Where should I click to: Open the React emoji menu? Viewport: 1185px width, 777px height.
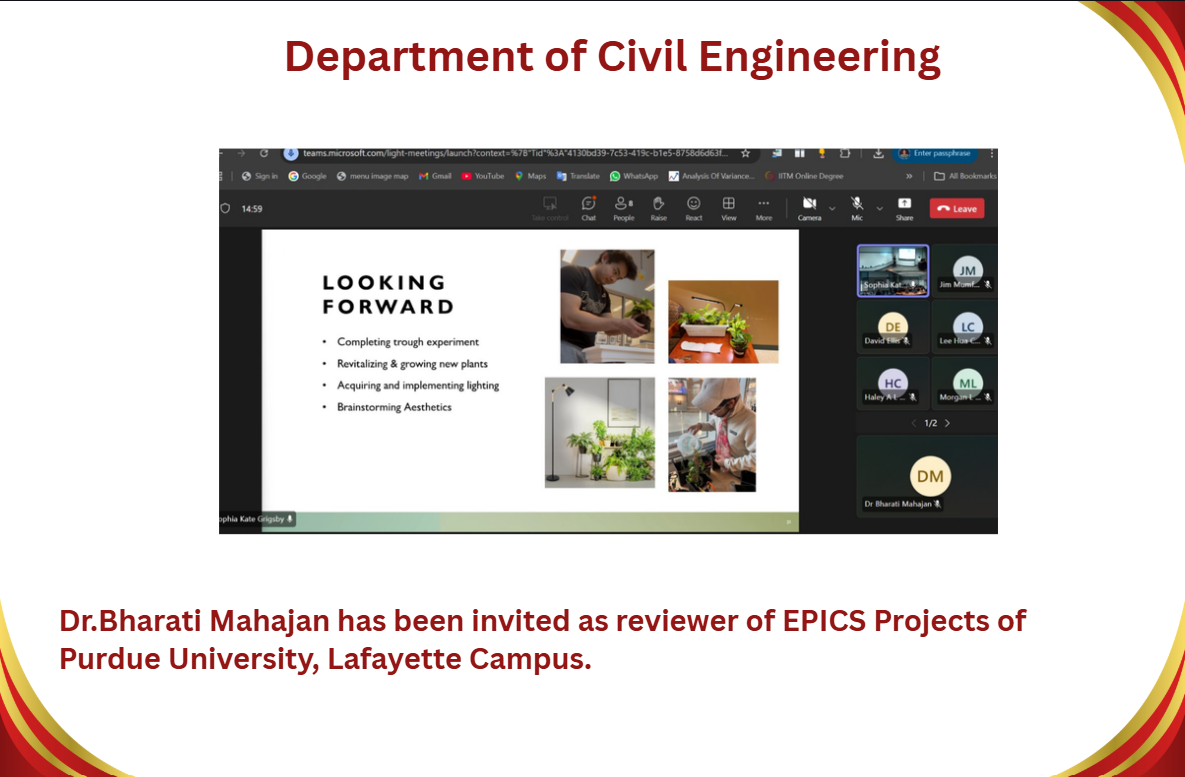(x=694, y=207)
